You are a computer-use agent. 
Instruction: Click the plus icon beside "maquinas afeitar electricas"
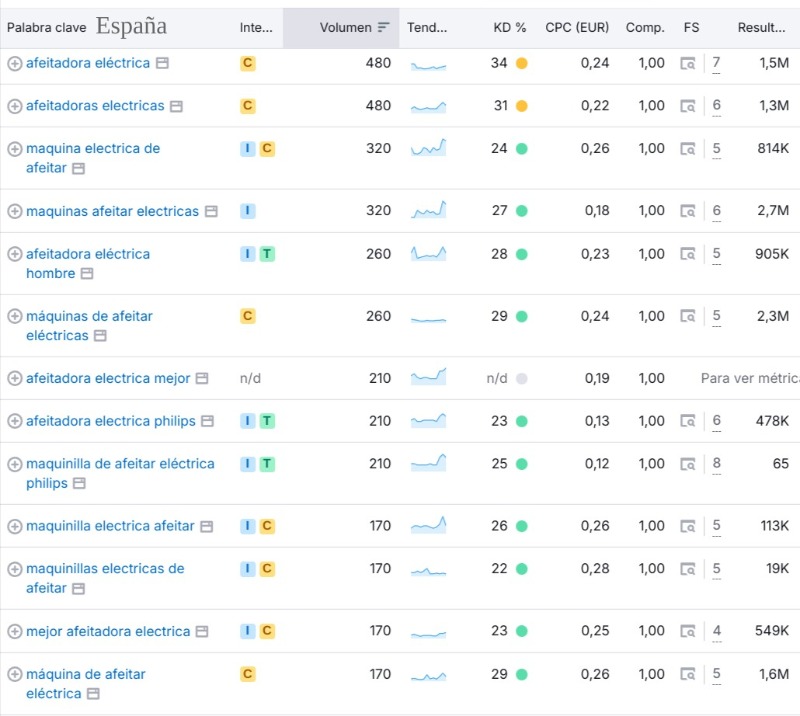pos(14,211)
